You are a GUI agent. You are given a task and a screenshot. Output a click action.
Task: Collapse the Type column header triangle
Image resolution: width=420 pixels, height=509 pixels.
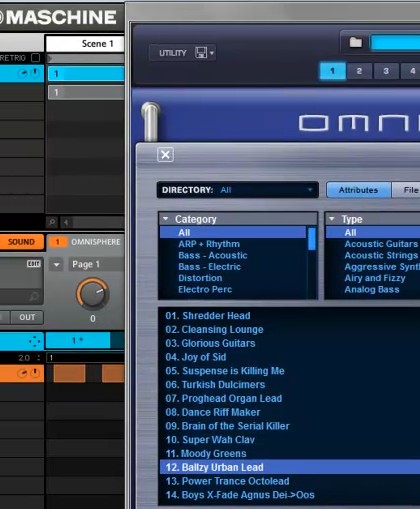pyautogui.click(x=332, y=219)
